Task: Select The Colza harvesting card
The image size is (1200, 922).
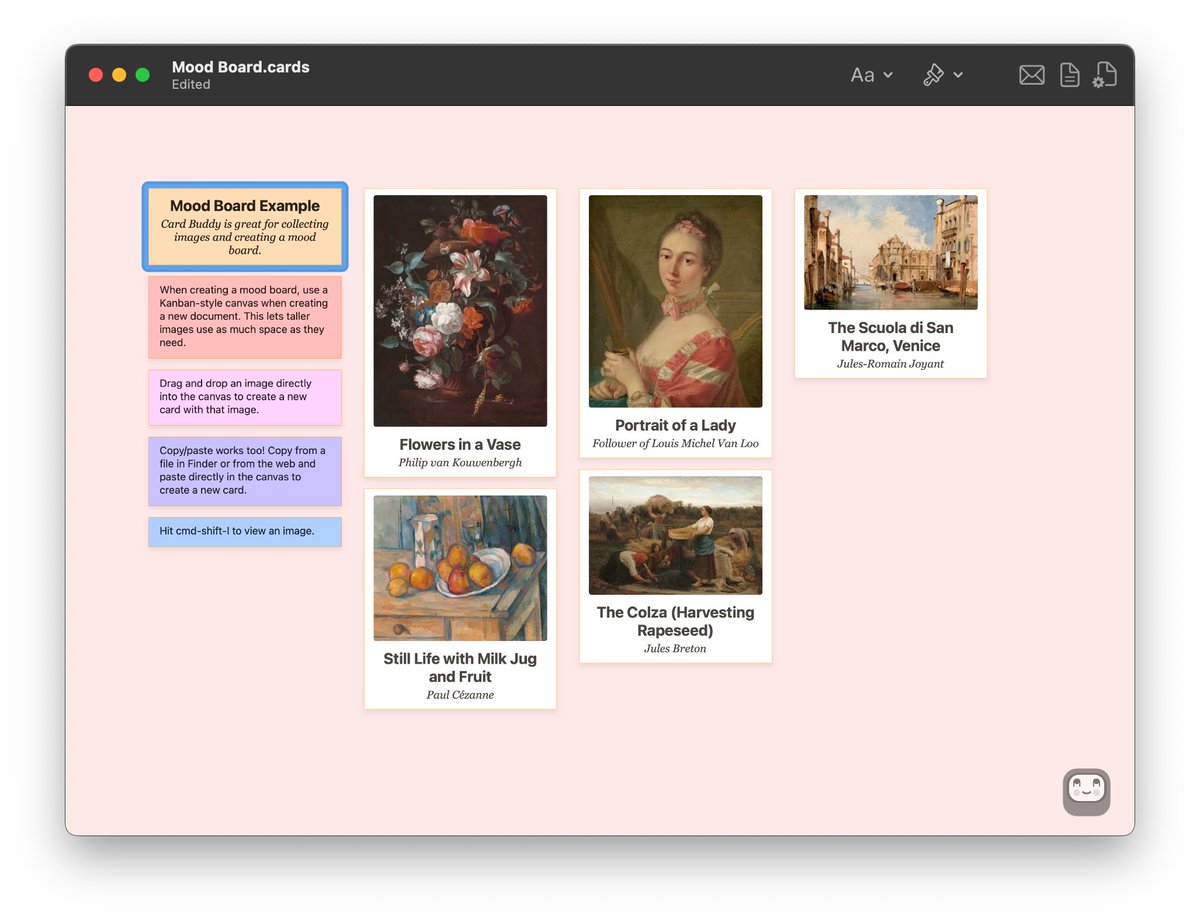Action: 675,534
